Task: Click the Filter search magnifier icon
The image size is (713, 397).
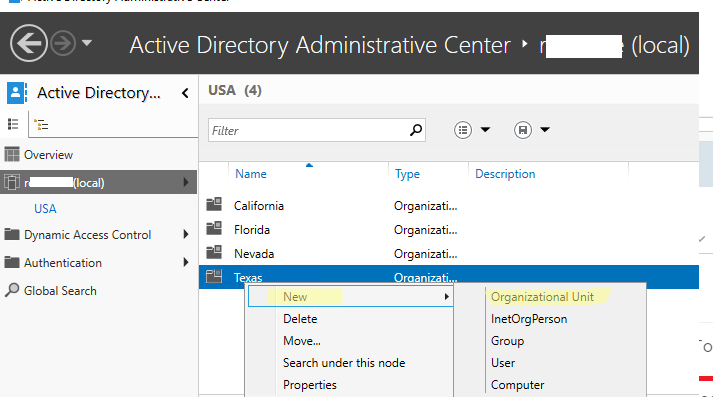Action: [416, 130]
